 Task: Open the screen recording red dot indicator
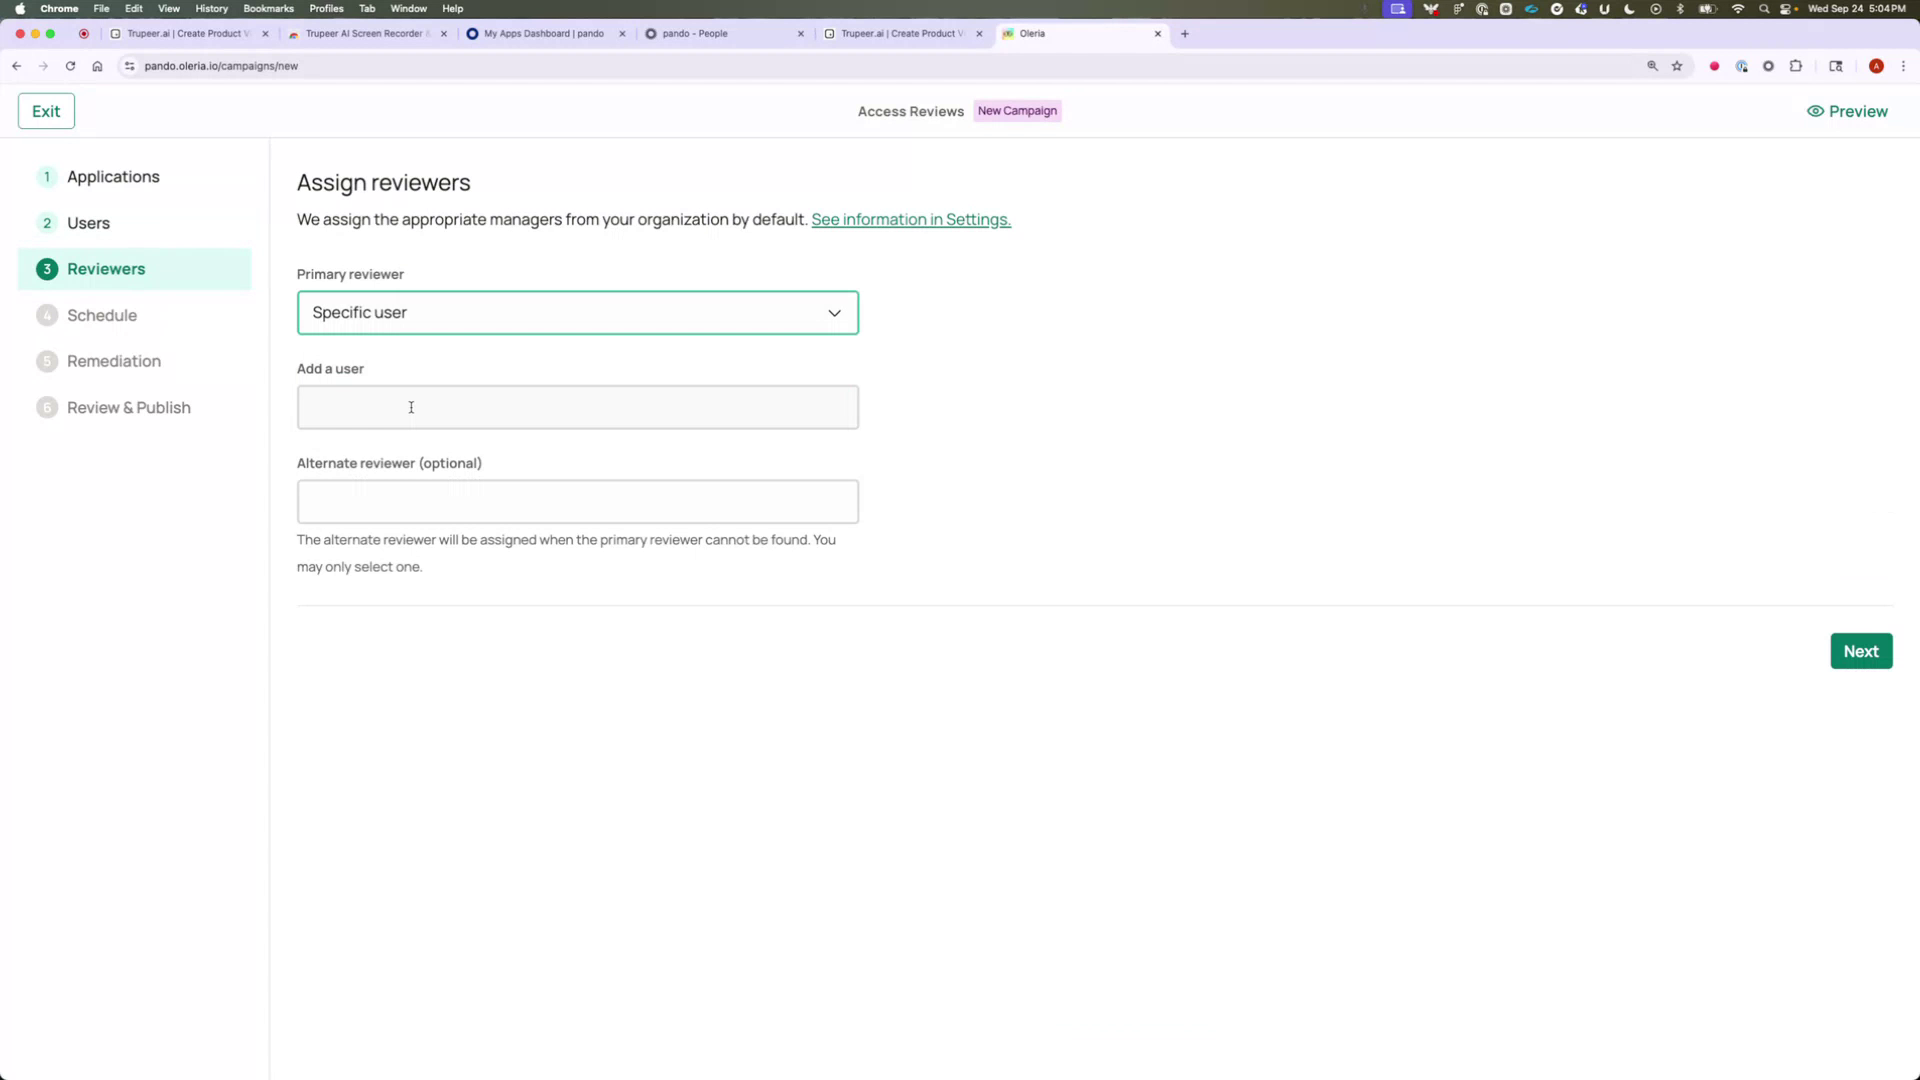1715,66
